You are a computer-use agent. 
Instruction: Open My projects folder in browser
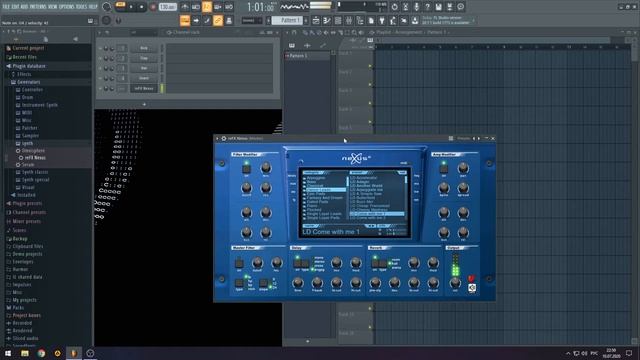coord(24,300)
